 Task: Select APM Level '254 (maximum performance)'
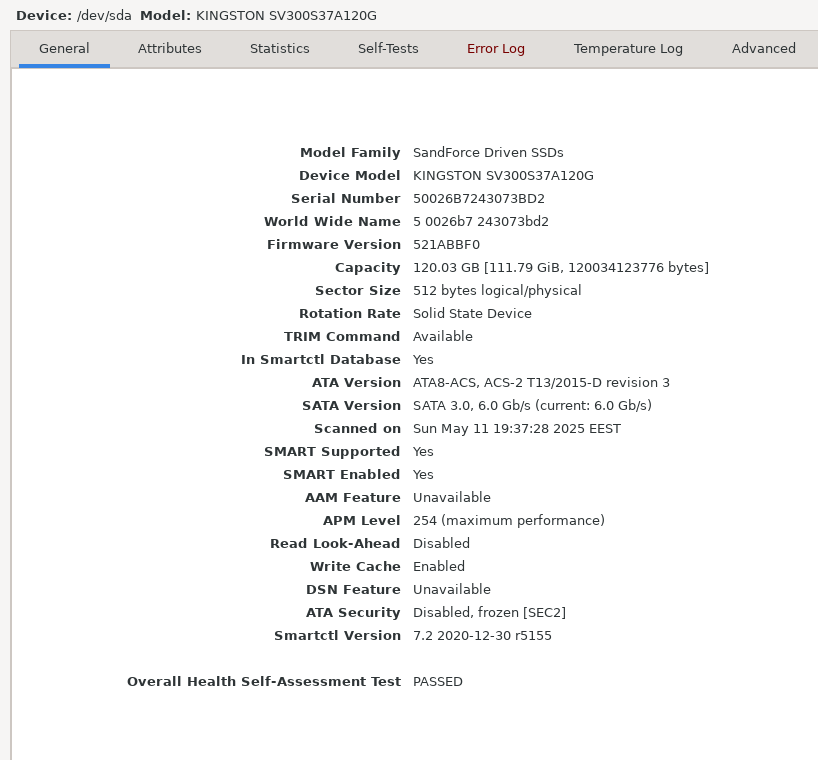pos(509,521)
